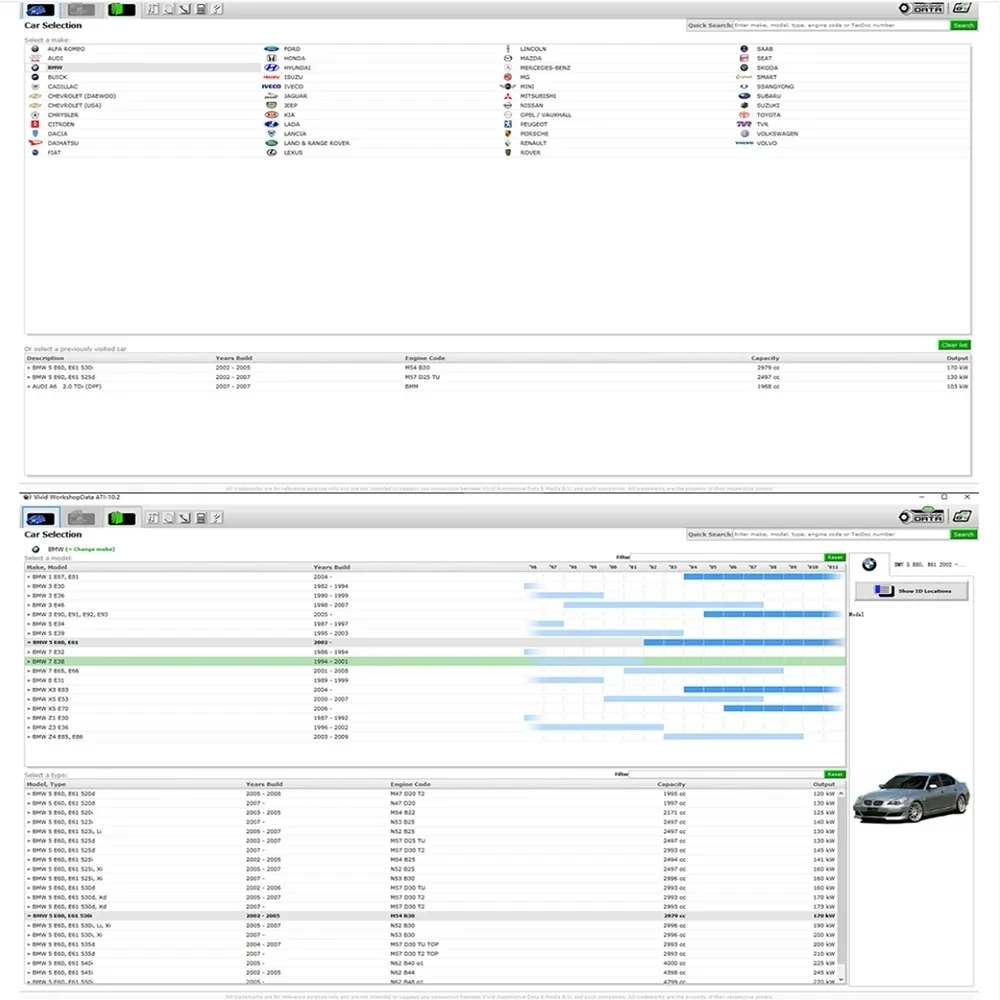Open the green book icon in the BMW model window toolbar
Viewport: 1000px width, 1000px height.
pos(121,518)
